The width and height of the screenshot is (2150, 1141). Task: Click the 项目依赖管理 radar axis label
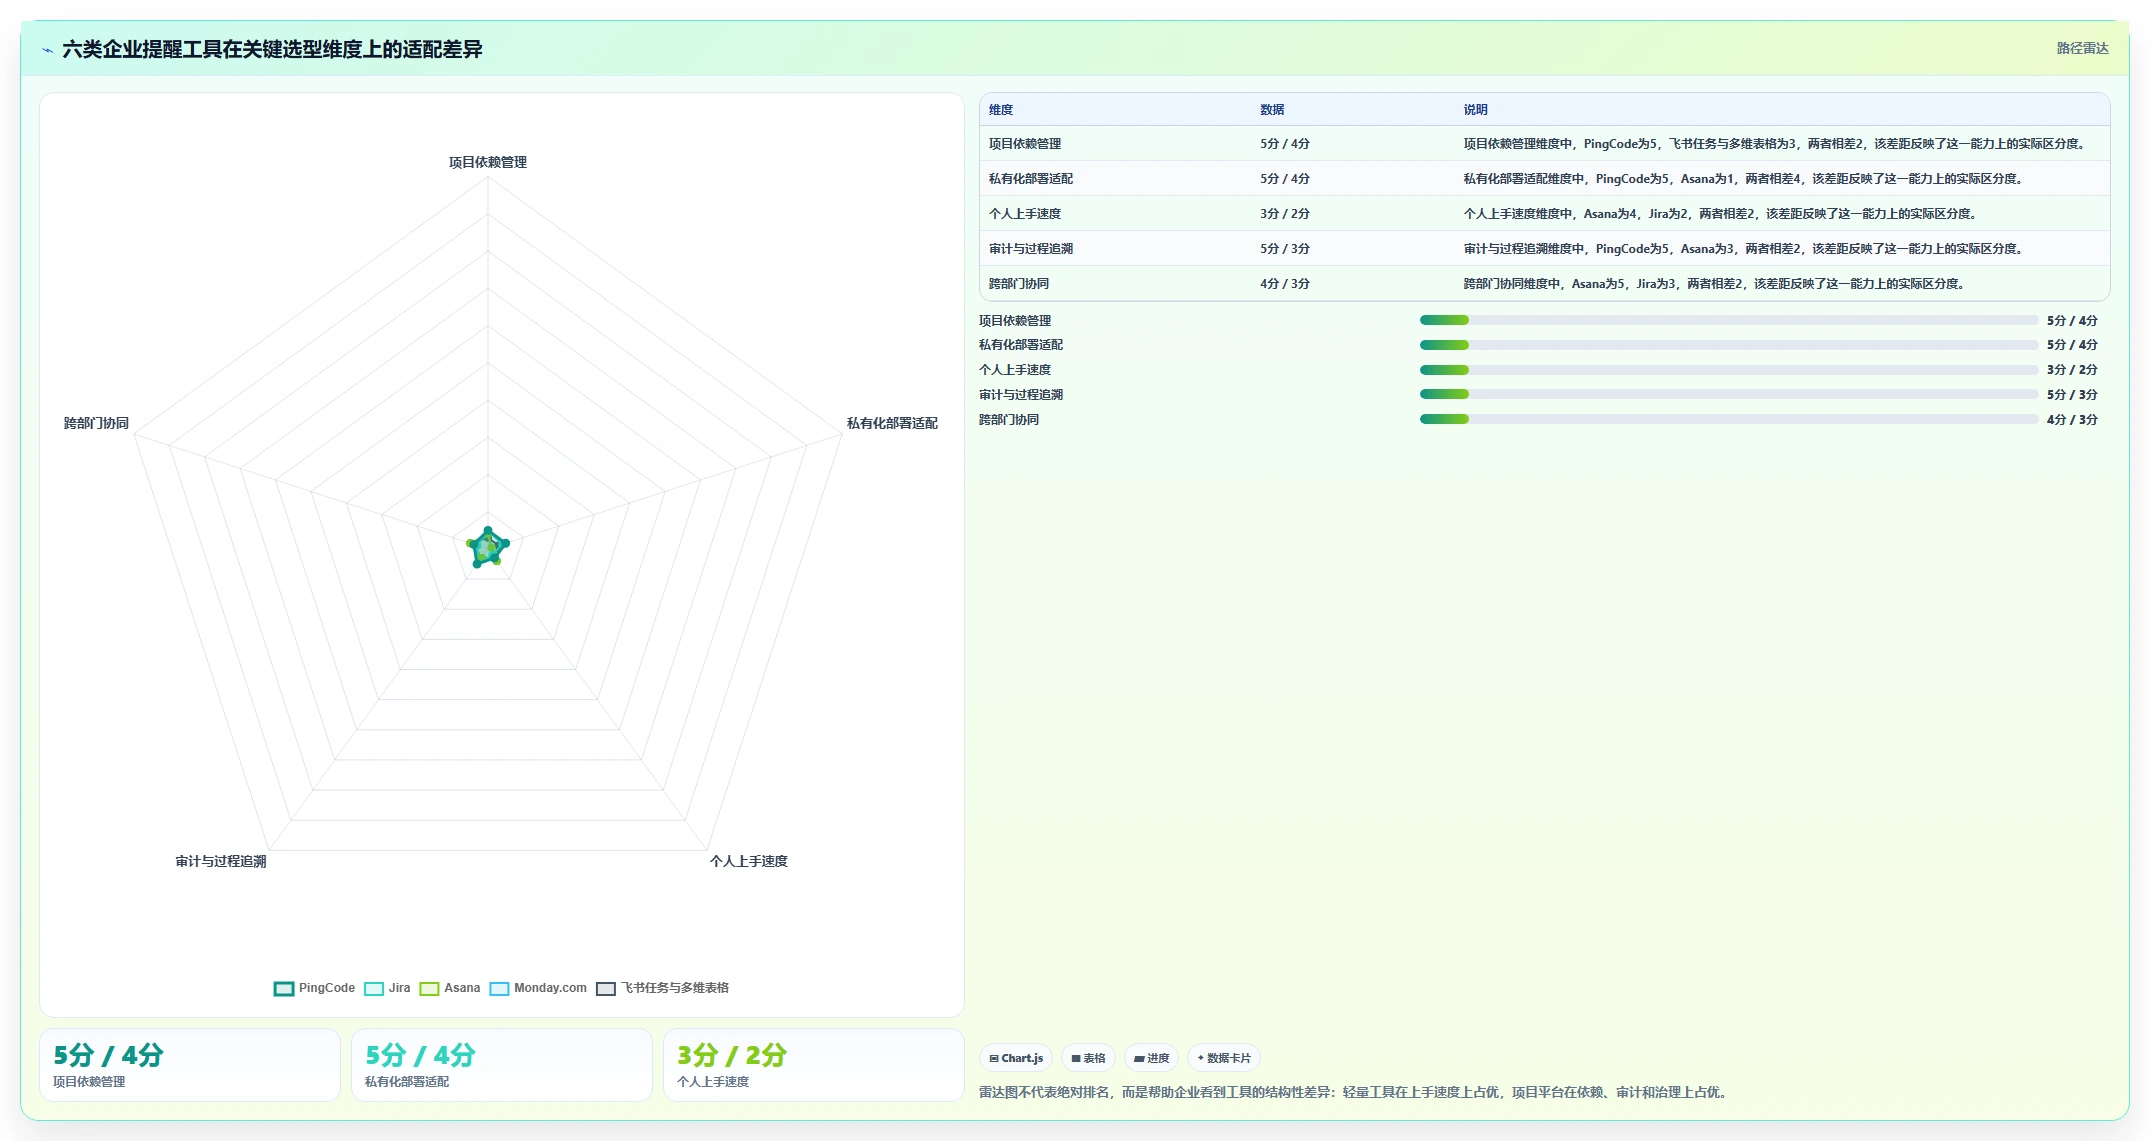click(x=488, y=162)
